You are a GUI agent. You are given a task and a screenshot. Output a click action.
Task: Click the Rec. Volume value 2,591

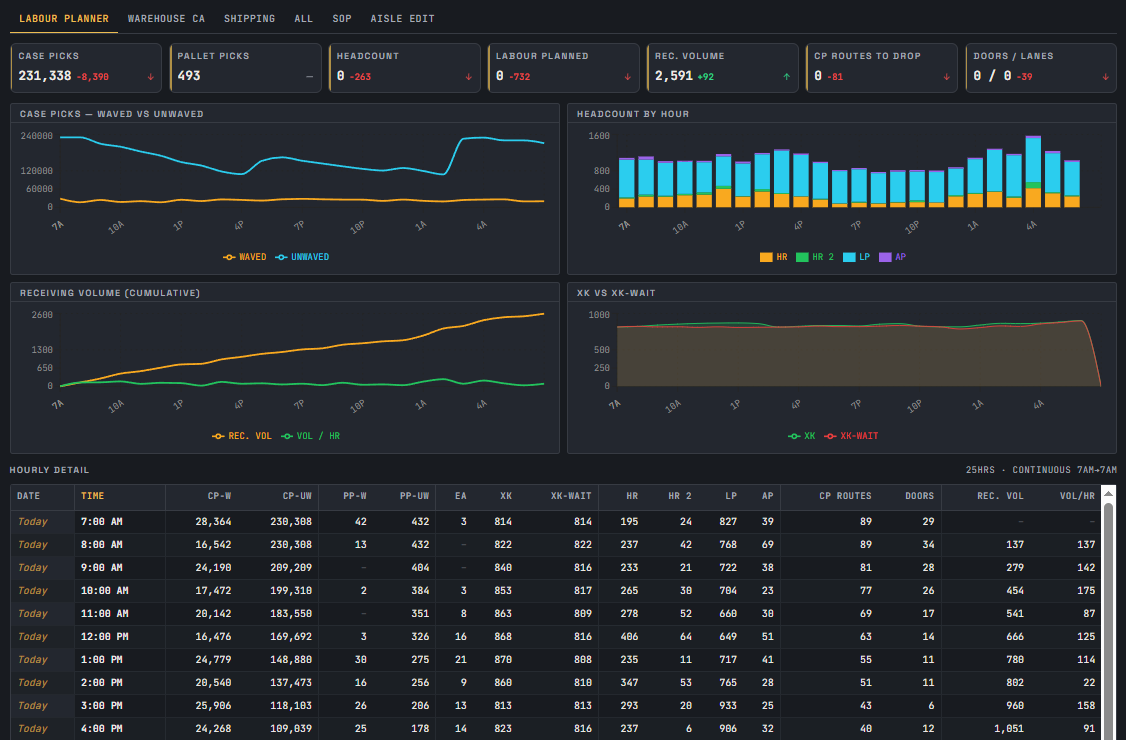(674, 76)
